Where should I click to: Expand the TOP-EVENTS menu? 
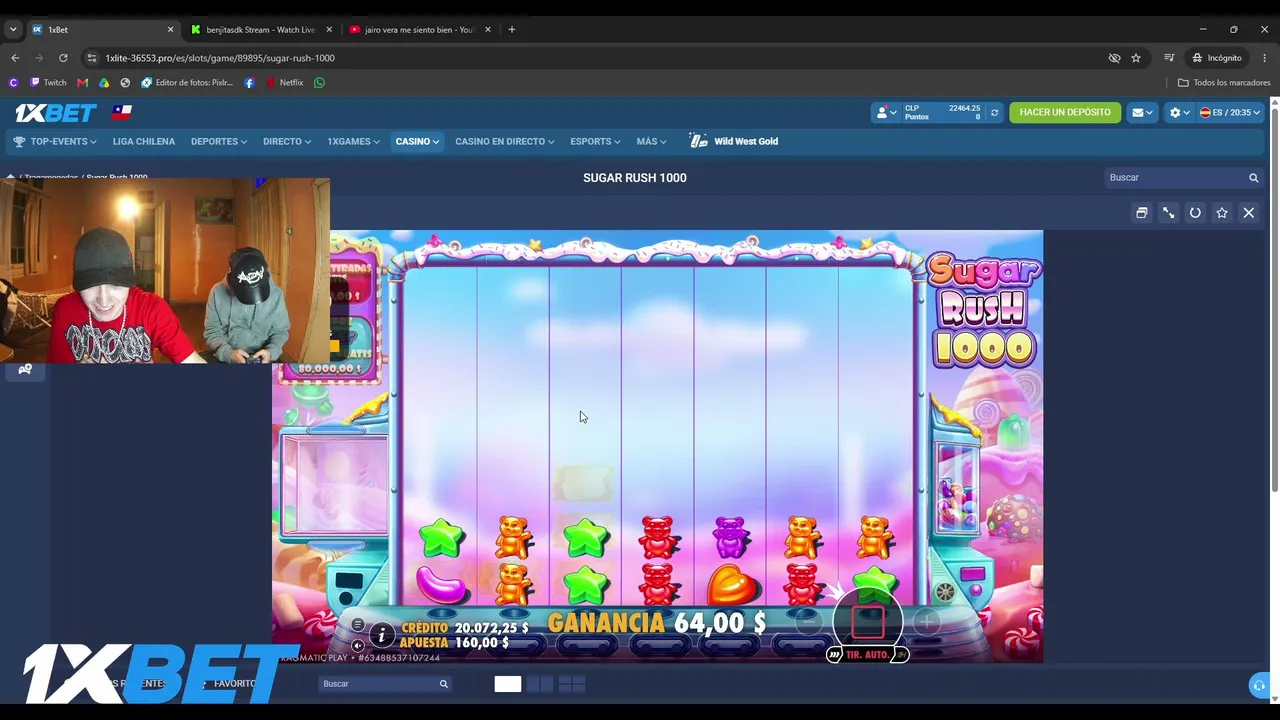click(x=55, y=142)
